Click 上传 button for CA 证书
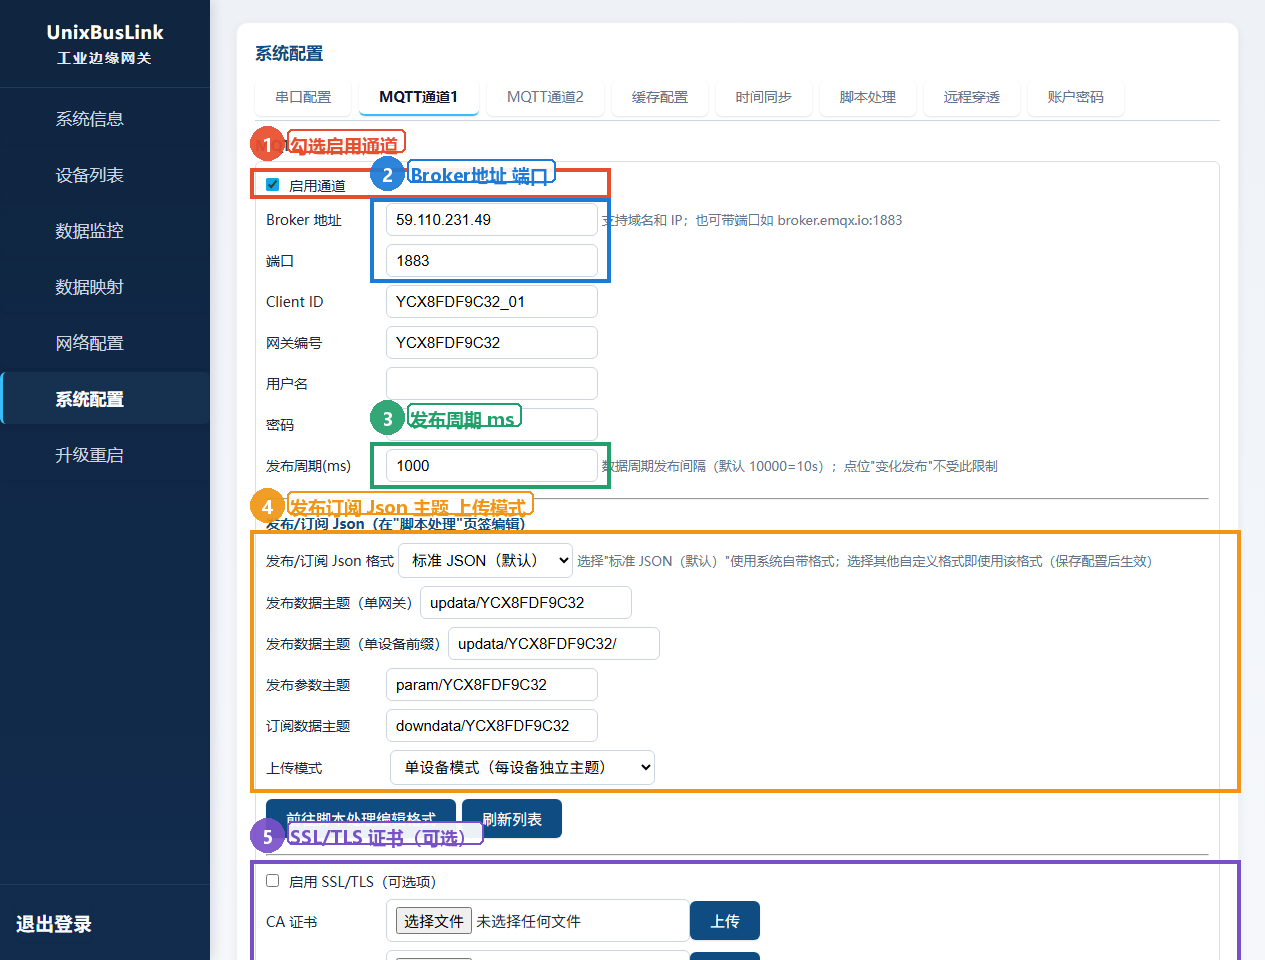This screenshot has height=960, width=1265. point(725,921)
